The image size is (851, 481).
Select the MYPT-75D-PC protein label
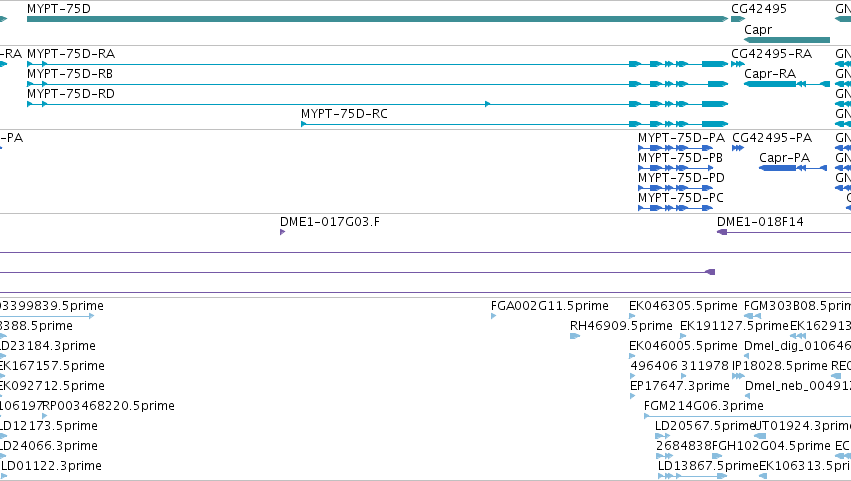pos(681,198)
